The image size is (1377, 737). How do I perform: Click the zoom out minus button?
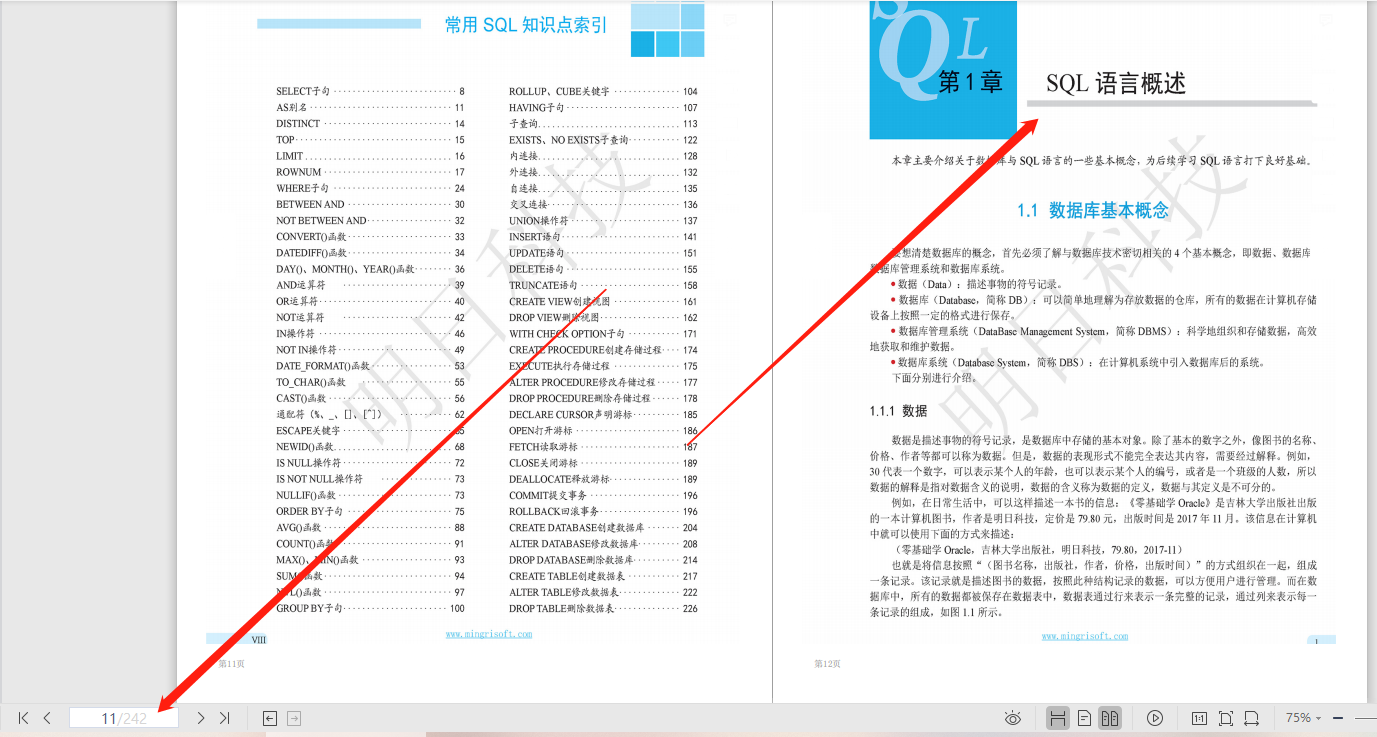click(1339, 718)
